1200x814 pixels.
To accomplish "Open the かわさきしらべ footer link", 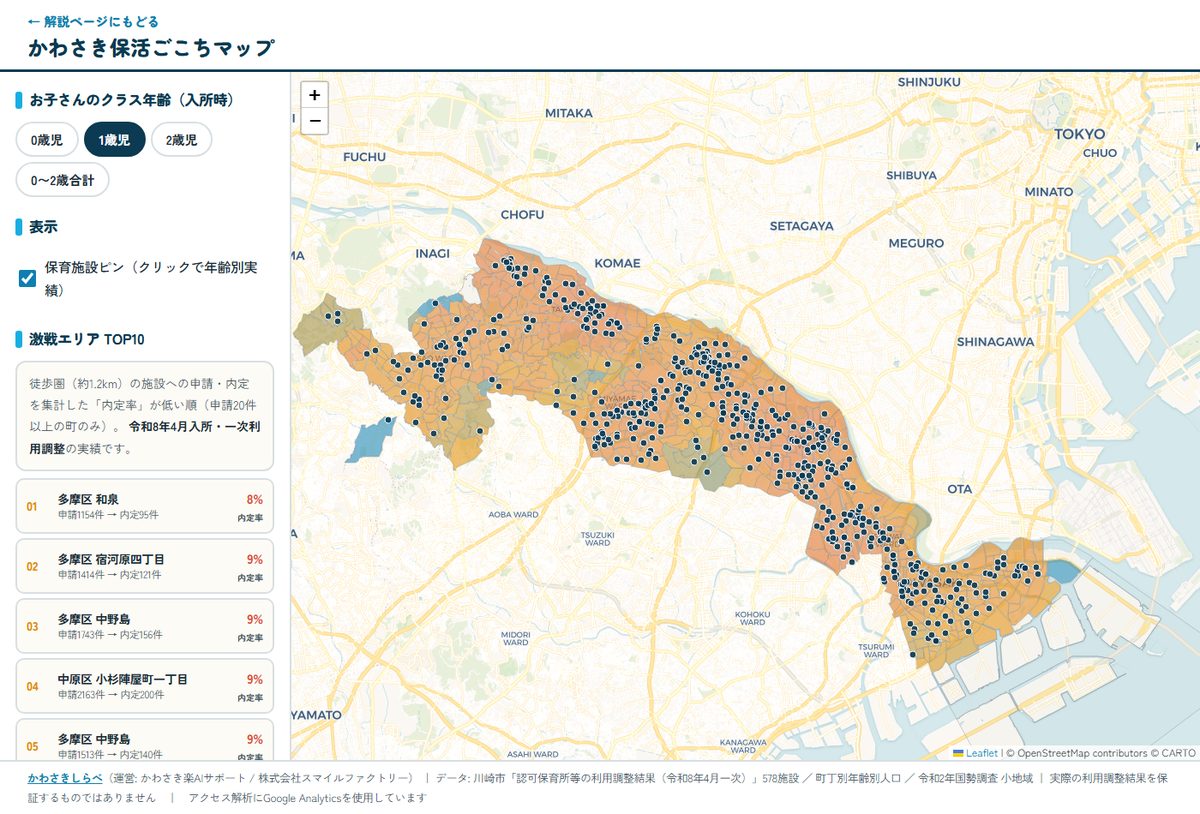I will coord(66,777).
